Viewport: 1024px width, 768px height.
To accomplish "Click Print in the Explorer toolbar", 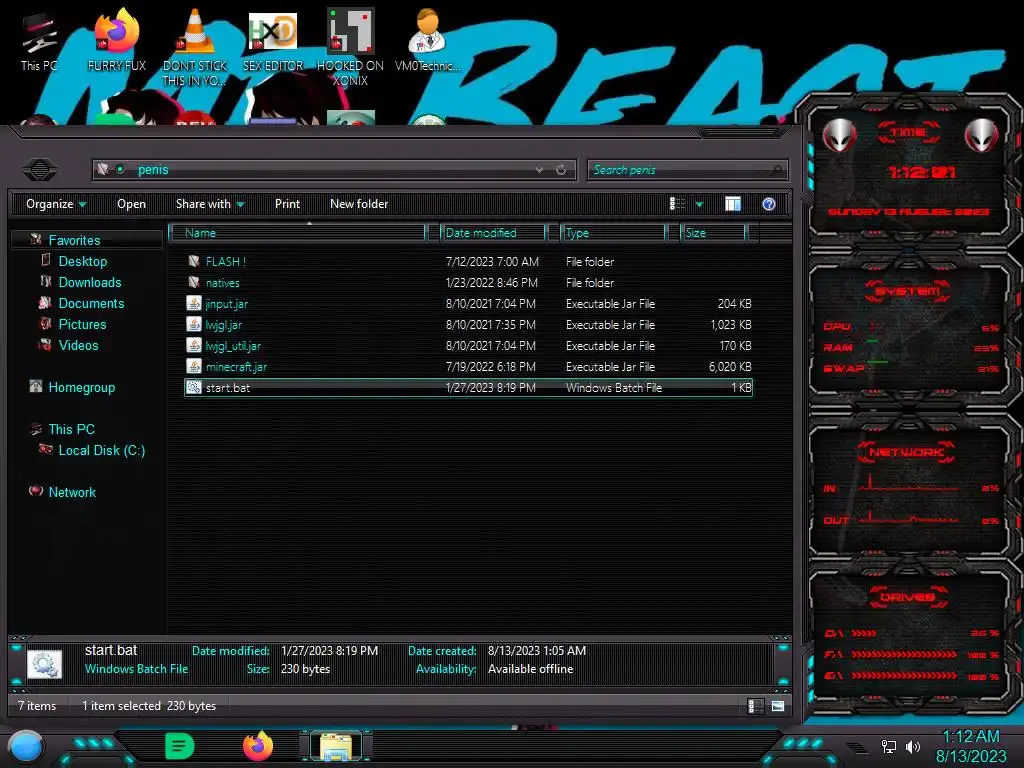I will tap(287, 204).
